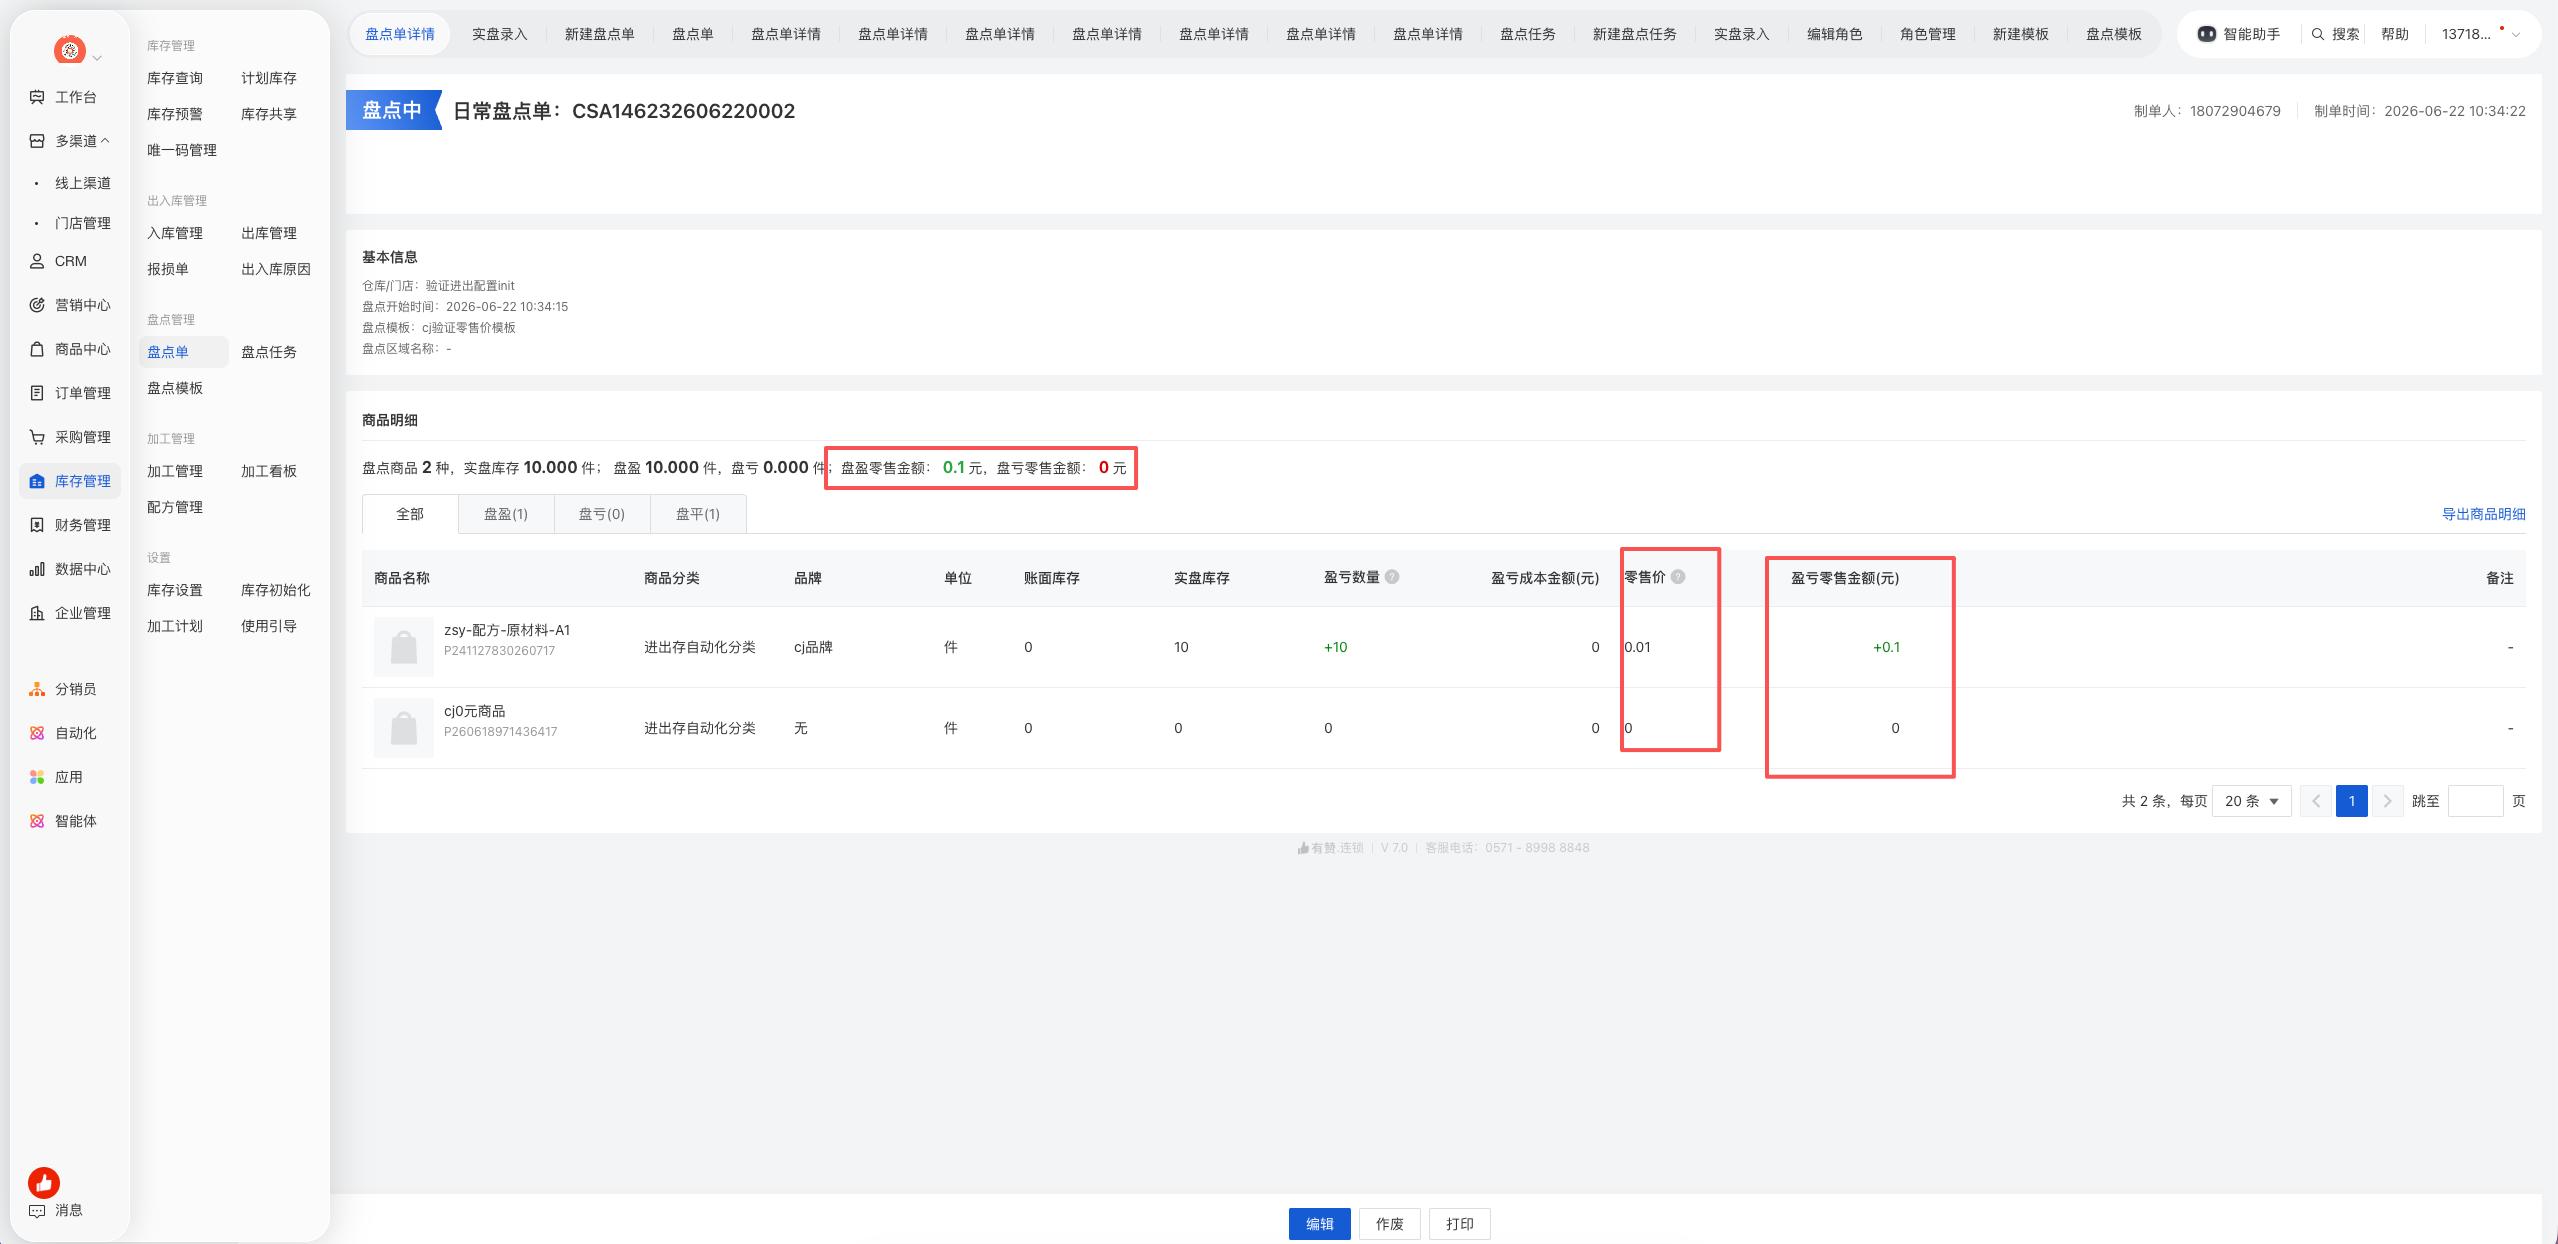Open 营销中心 marketing icon

37,305
